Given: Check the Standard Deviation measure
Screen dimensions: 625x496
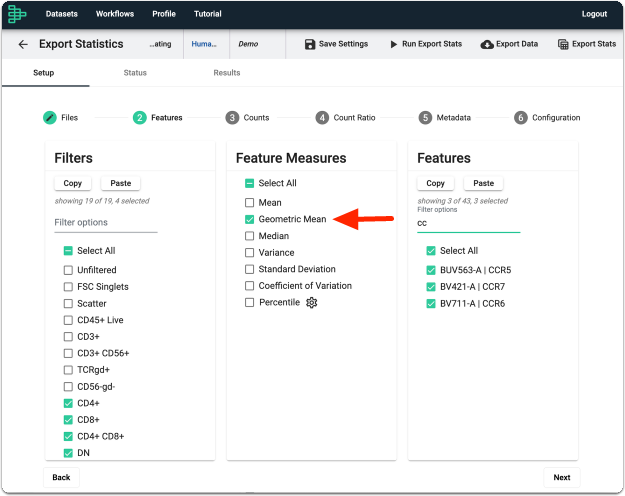Looking at the screenshot, I should point(250,269).
